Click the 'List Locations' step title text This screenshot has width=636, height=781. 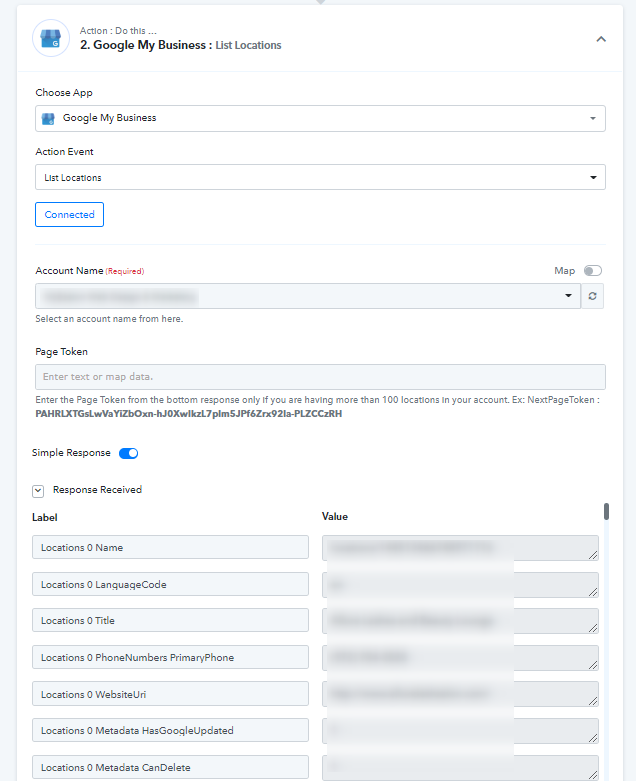tap(248, 45)
